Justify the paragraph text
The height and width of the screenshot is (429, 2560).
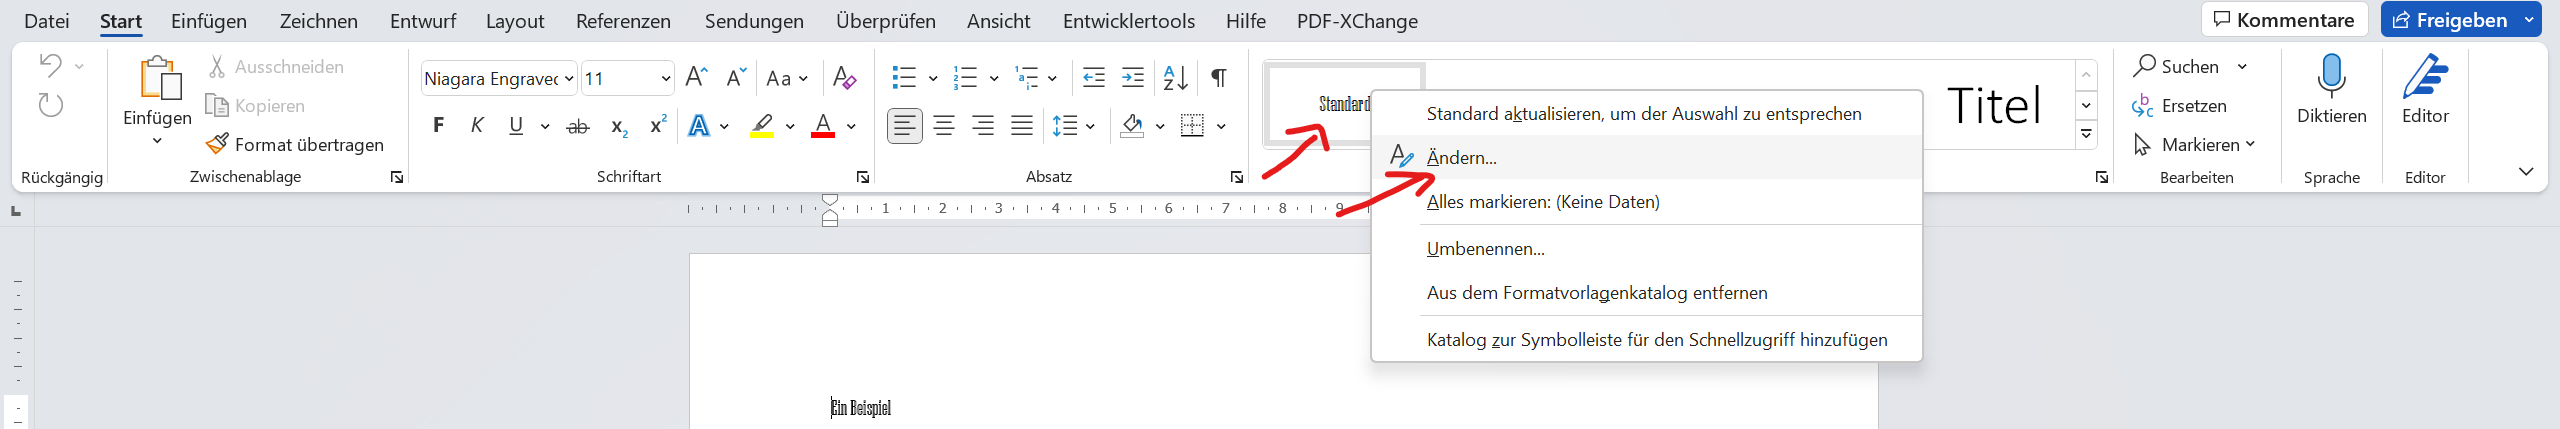click(1022, 126)
